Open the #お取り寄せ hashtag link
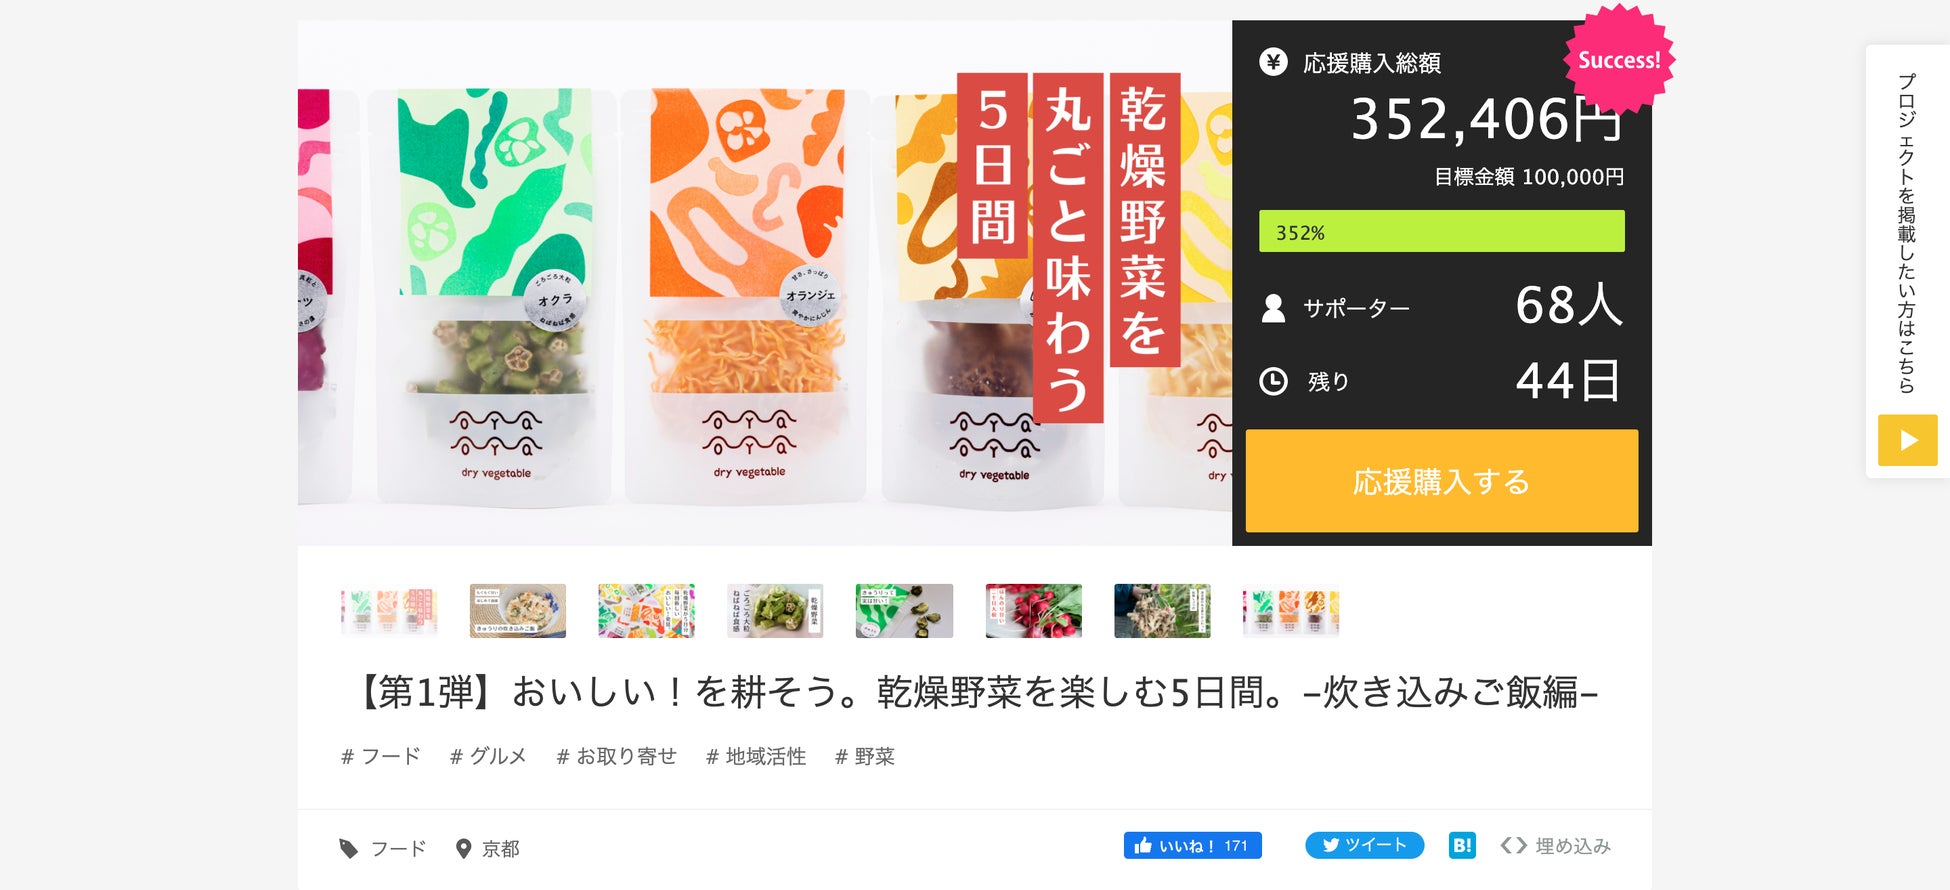 pyautogui.click(x=616, y=756)
